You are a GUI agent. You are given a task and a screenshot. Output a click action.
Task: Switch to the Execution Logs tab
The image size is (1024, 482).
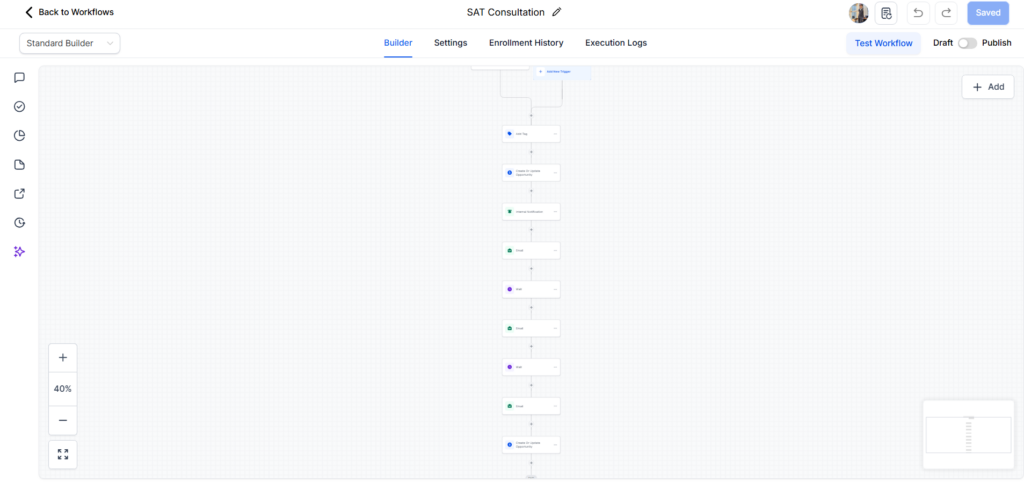tap(616, 43)
